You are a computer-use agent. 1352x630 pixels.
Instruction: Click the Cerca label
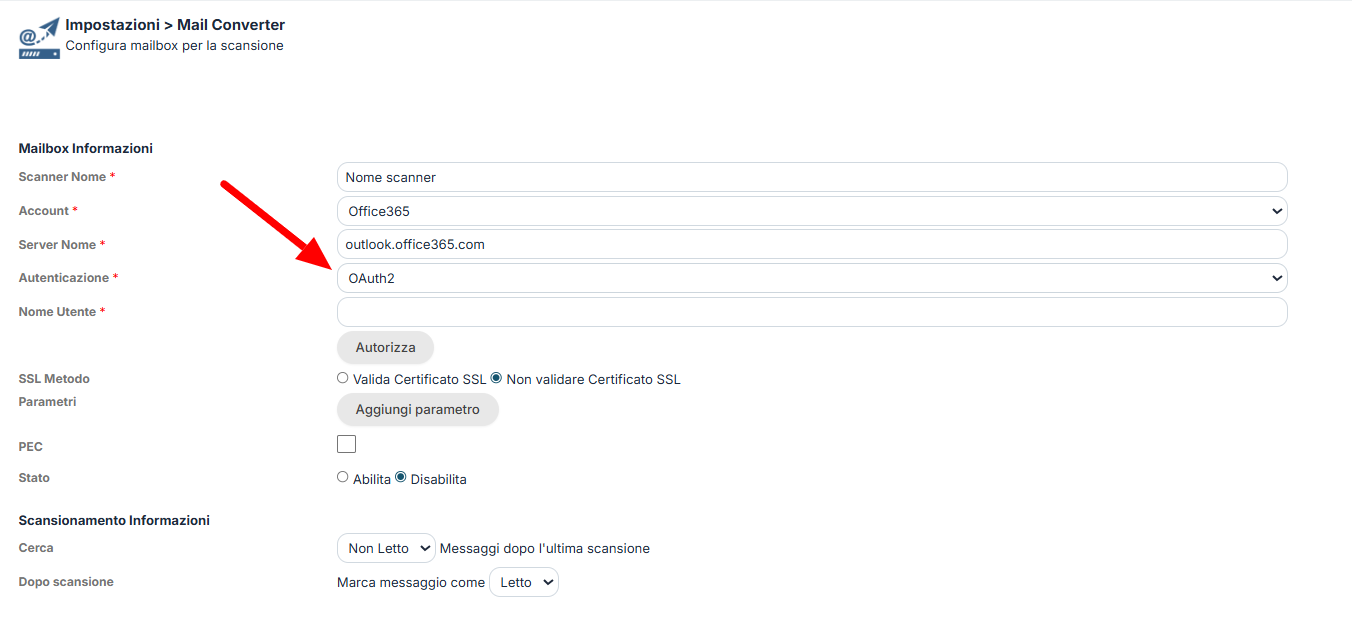(x=36, y=548)
